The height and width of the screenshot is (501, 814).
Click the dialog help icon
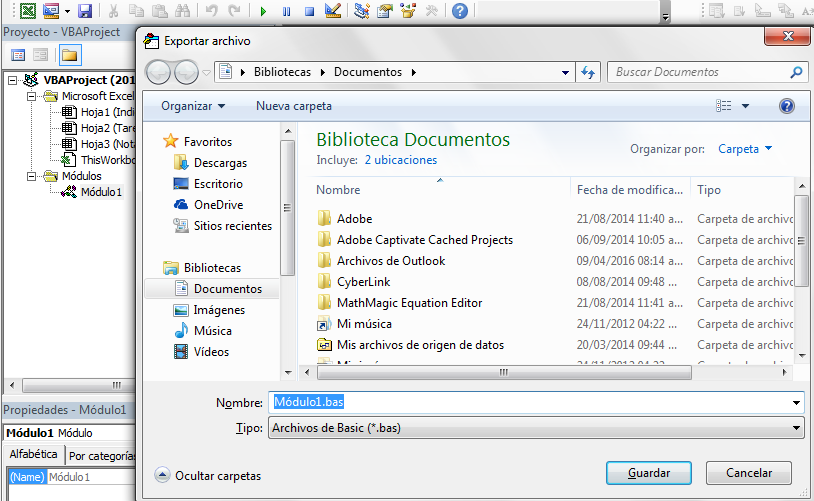(786, 106)
